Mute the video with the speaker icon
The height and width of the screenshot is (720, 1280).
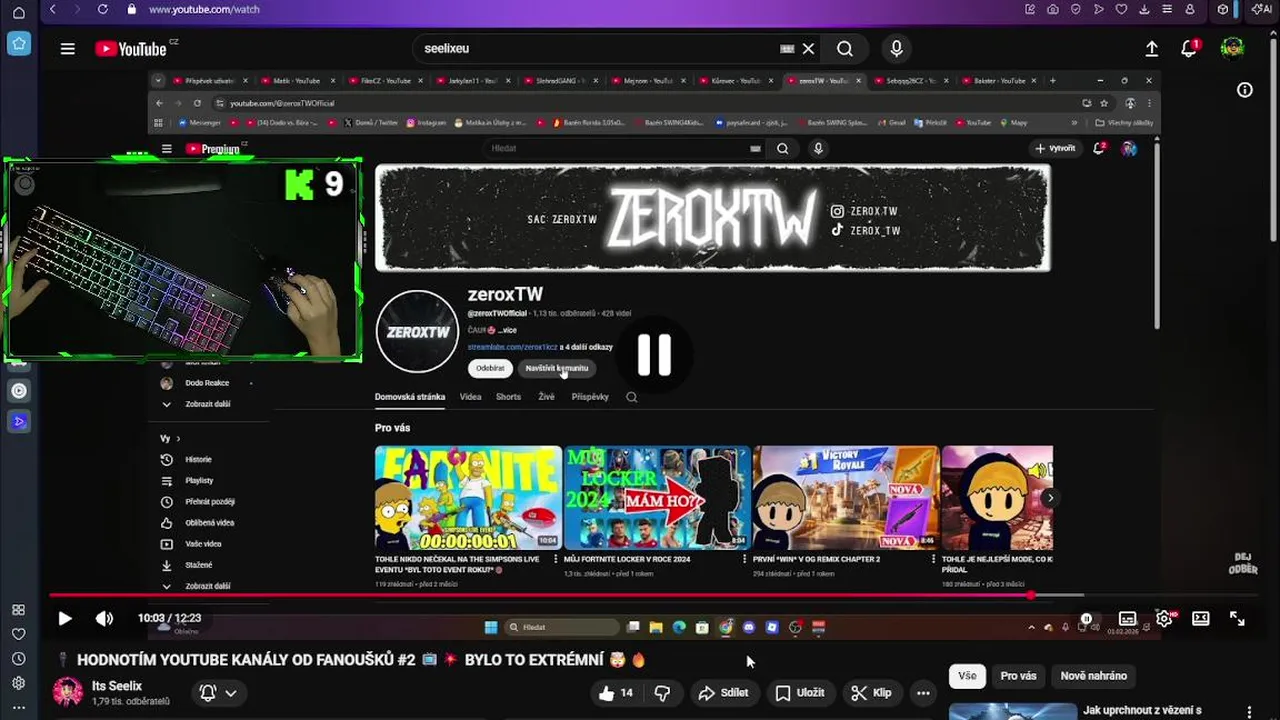tap(104, 619)
